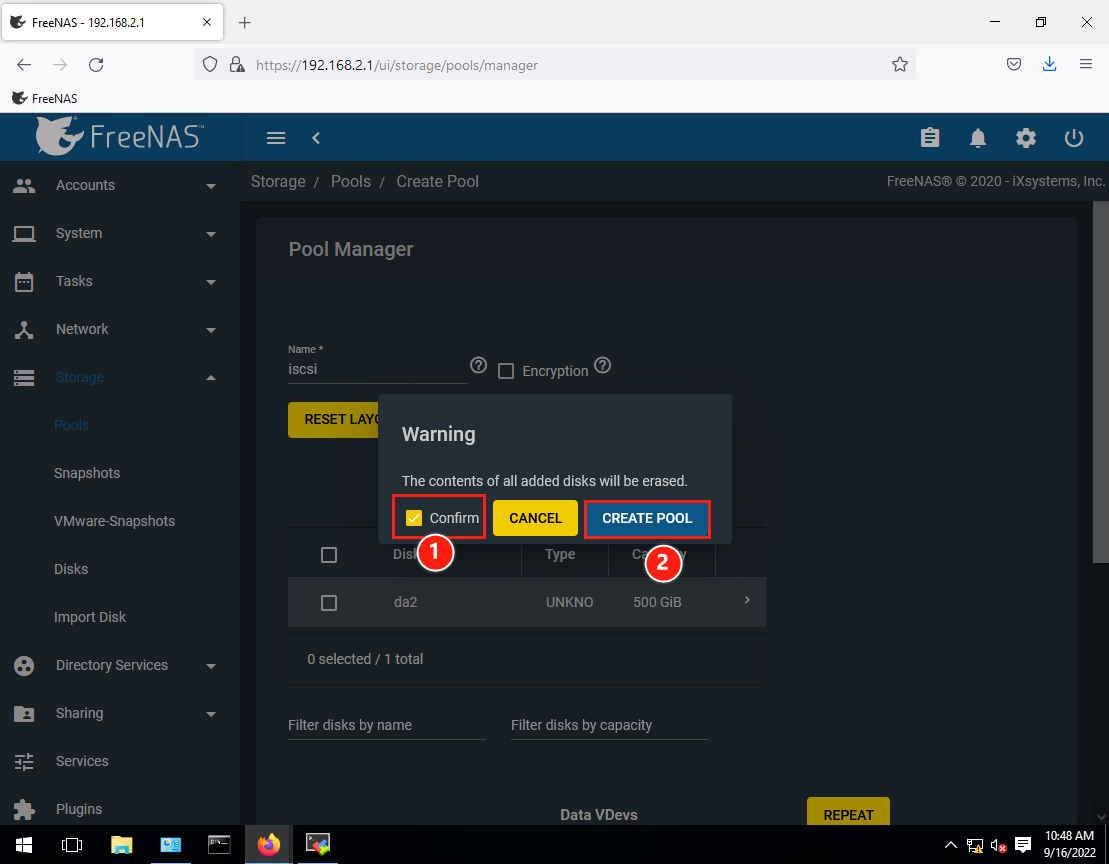Open Task View on taskbar
Image resolution: width=1109 pixels, height=864 pixels.
pos(72,845)
